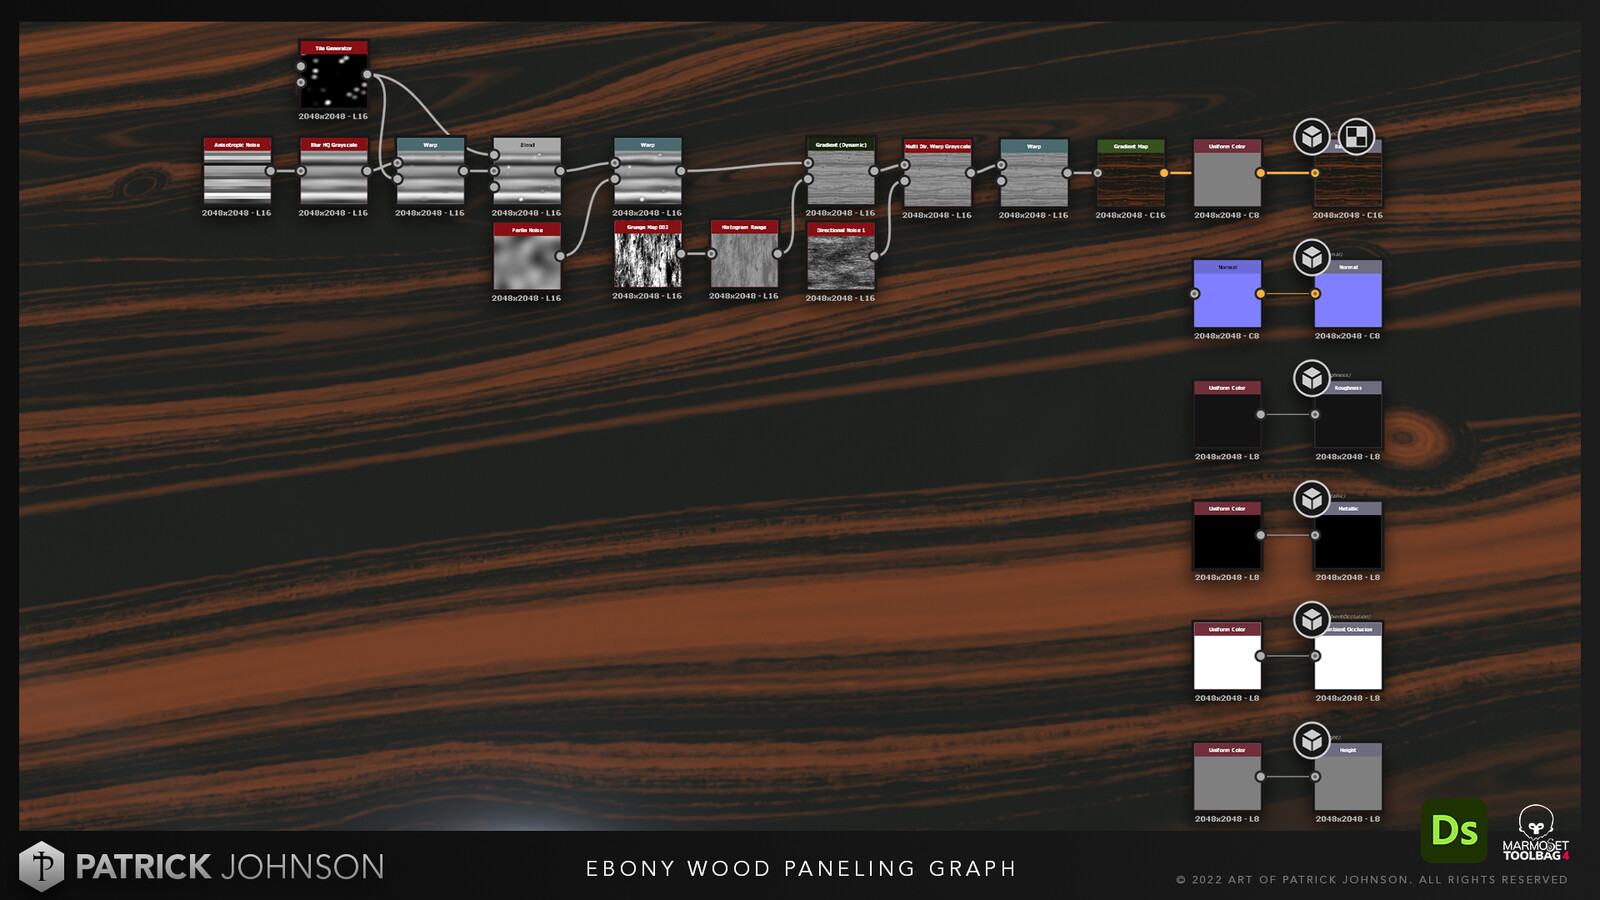Click the 2022 Art of Patrick Johnson copyright text

pos(1372,880)
